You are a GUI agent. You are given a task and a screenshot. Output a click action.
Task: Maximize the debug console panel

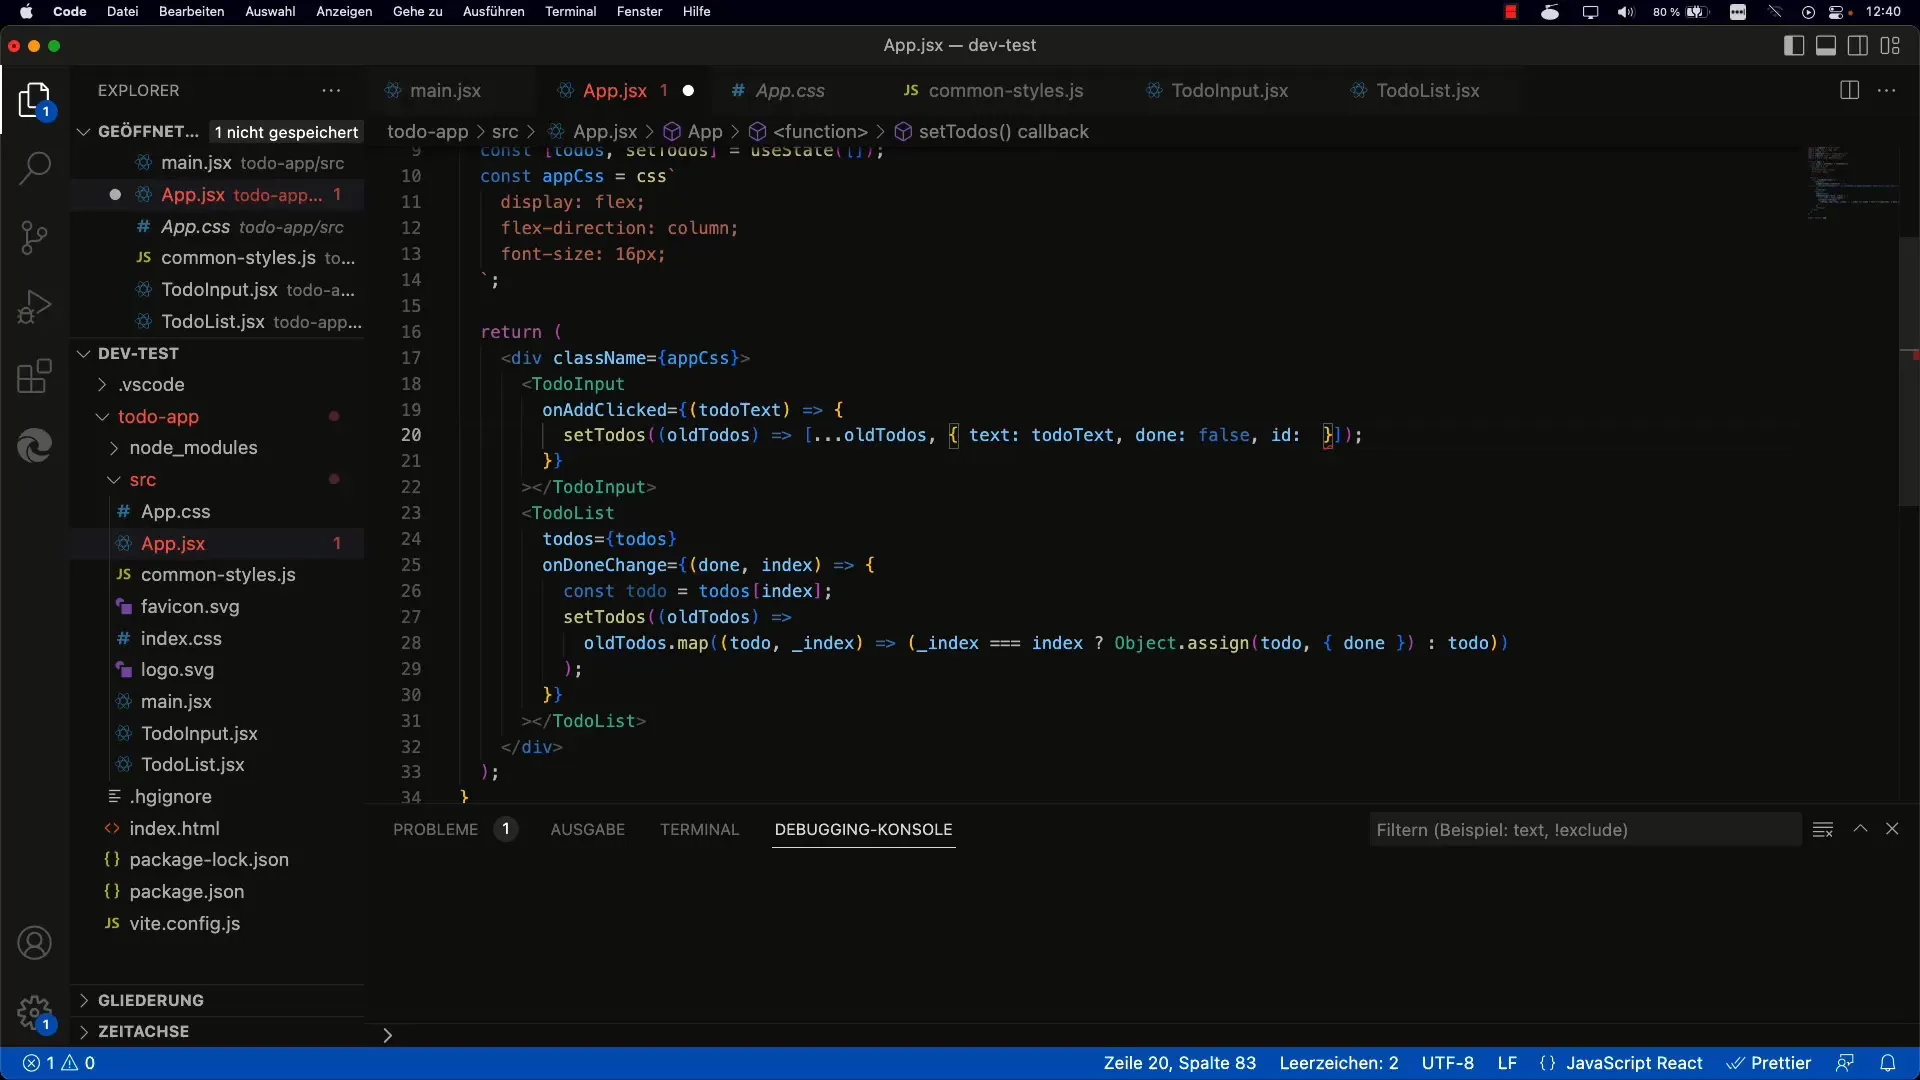click(x=1860, y=829)
